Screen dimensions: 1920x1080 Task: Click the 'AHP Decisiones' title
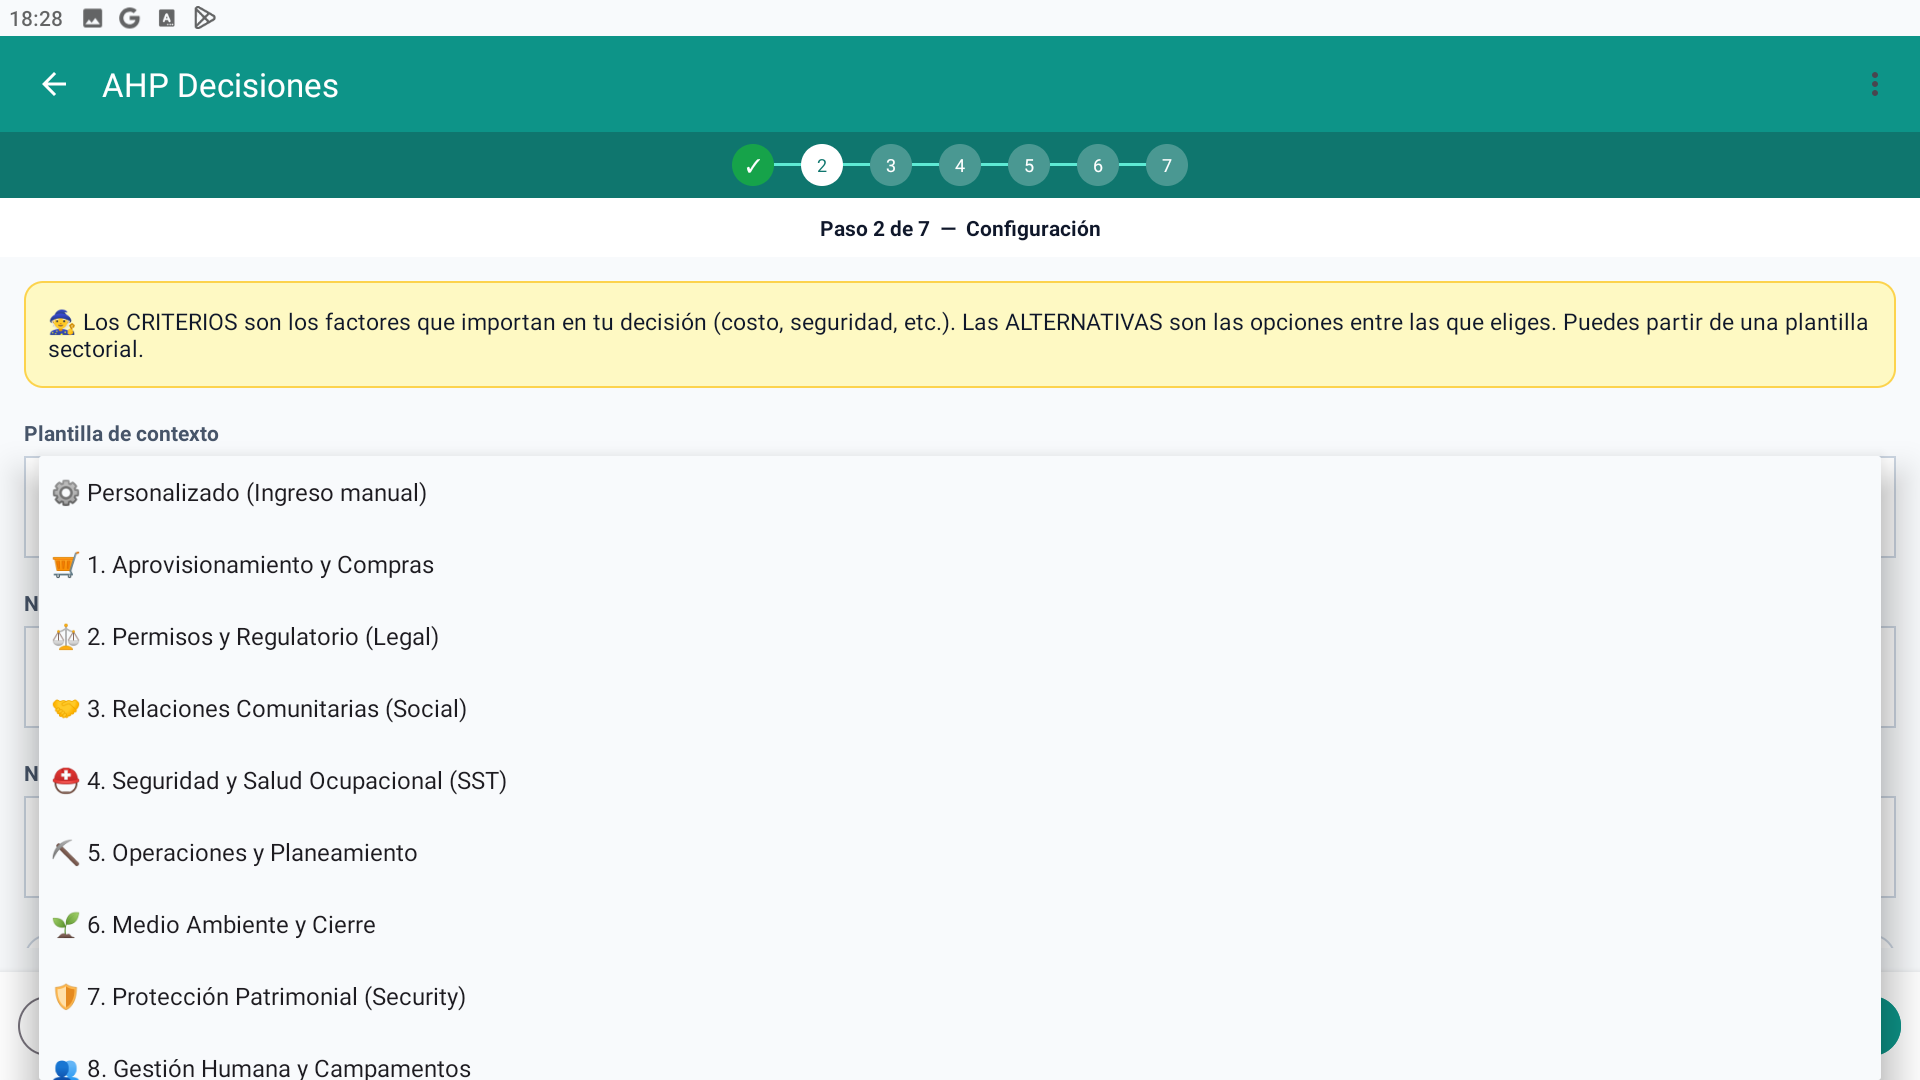[220, 86]
